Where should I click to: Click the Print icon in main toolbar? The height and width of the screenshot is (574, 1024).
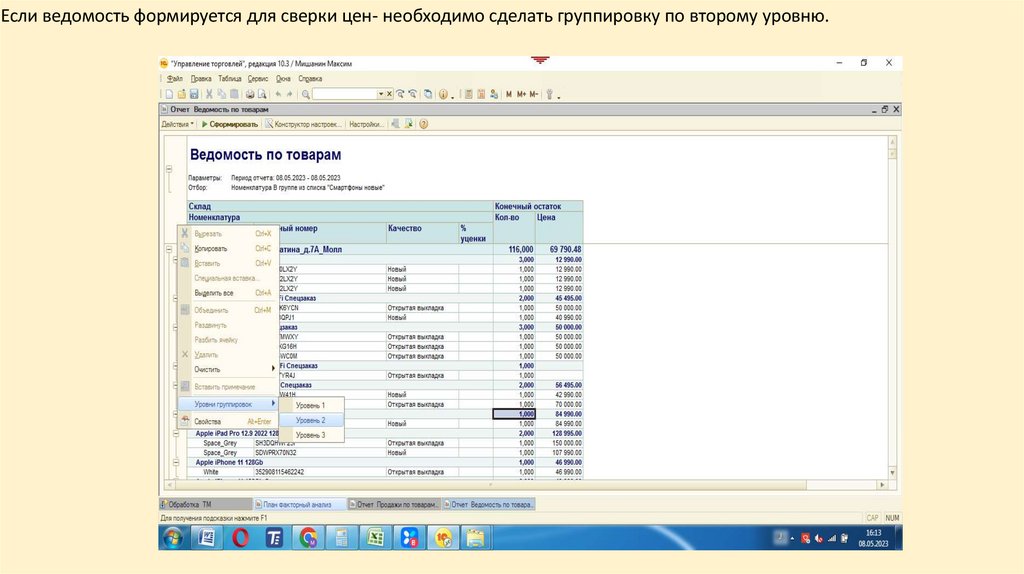click(248, 94)
